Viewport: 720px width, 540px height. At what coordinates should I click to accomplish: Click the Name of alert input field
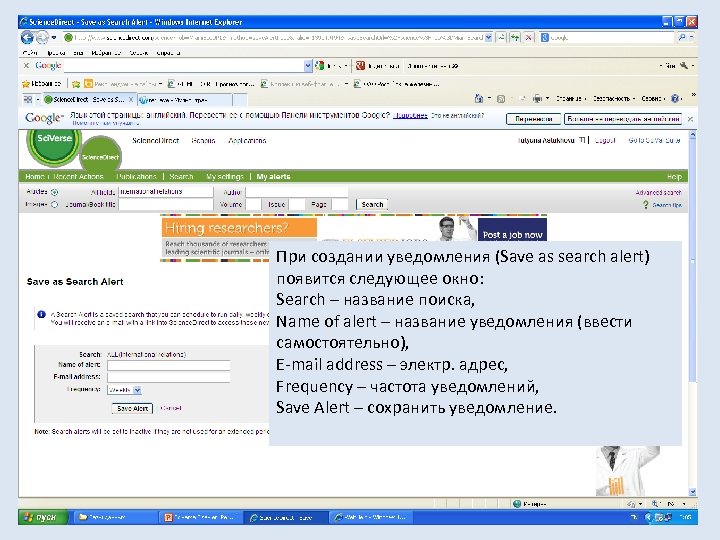[x=169, y=365]
